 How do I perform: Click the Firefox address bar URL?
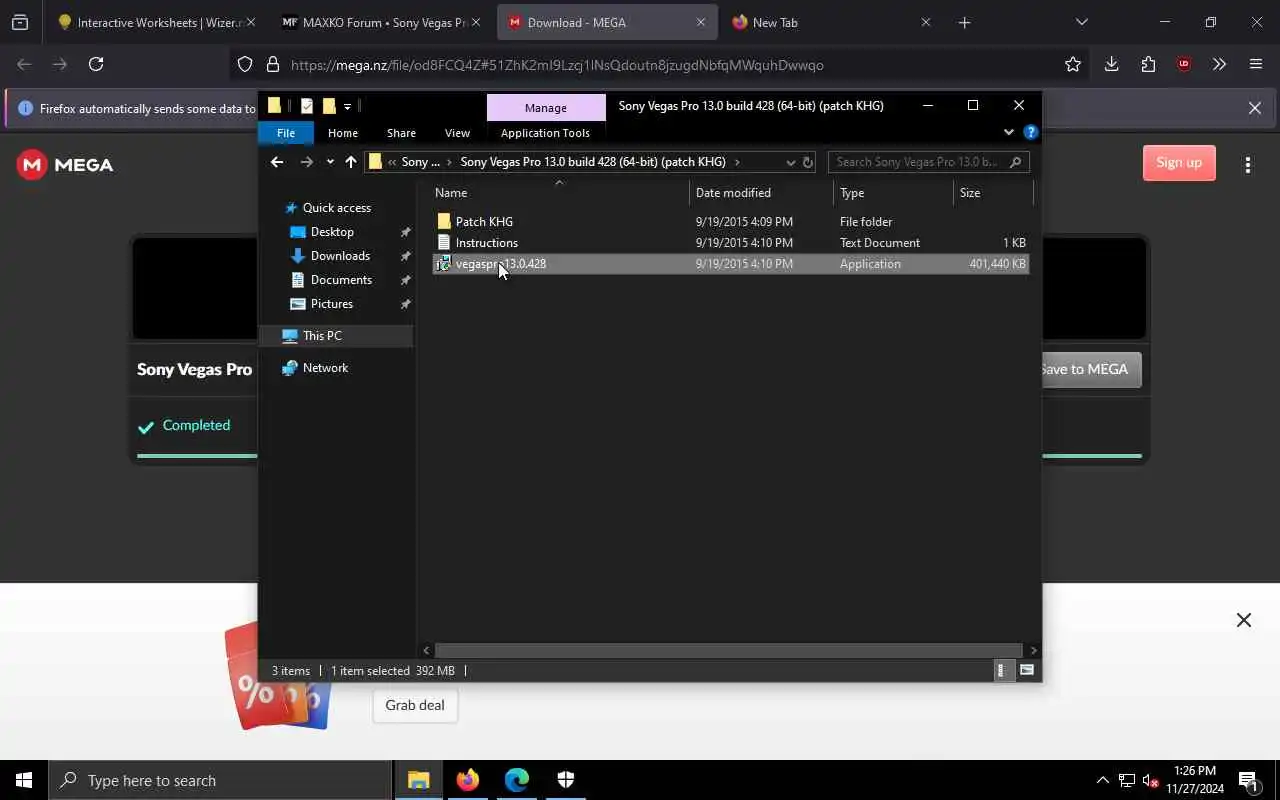[557, 65]
